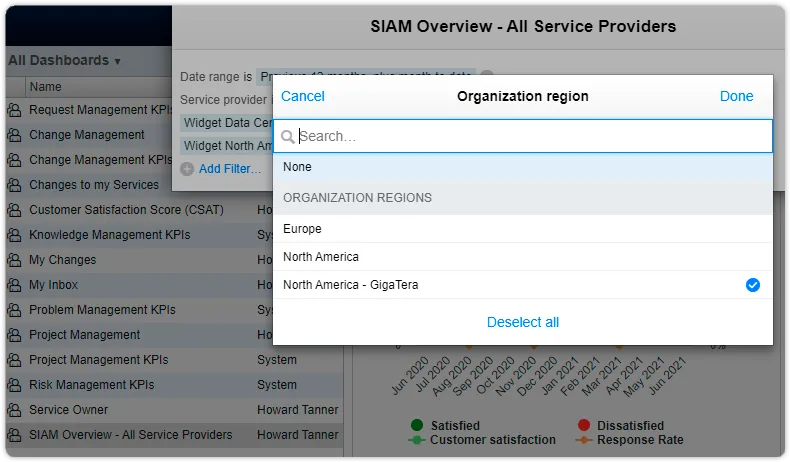Choose the None option in region list

click(522, 167)
